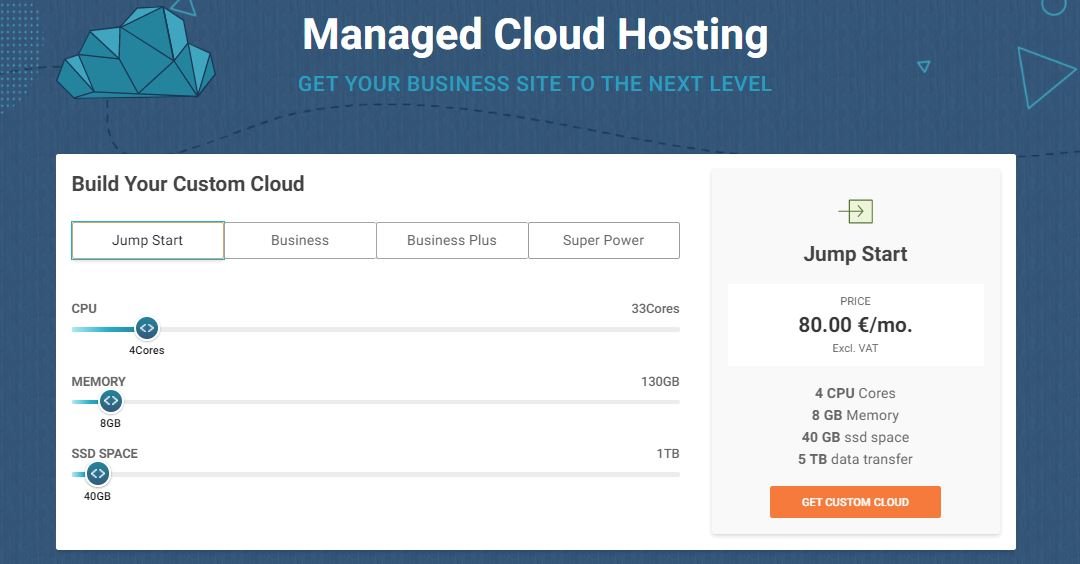Switch to the Business plan tab

(300, 240)
